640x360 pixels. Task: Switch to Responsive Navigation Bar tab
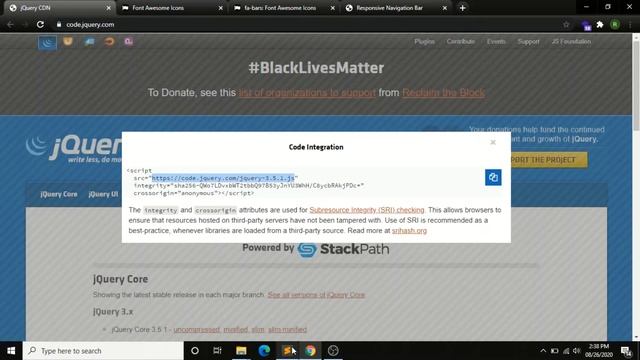tap(395, 8)
